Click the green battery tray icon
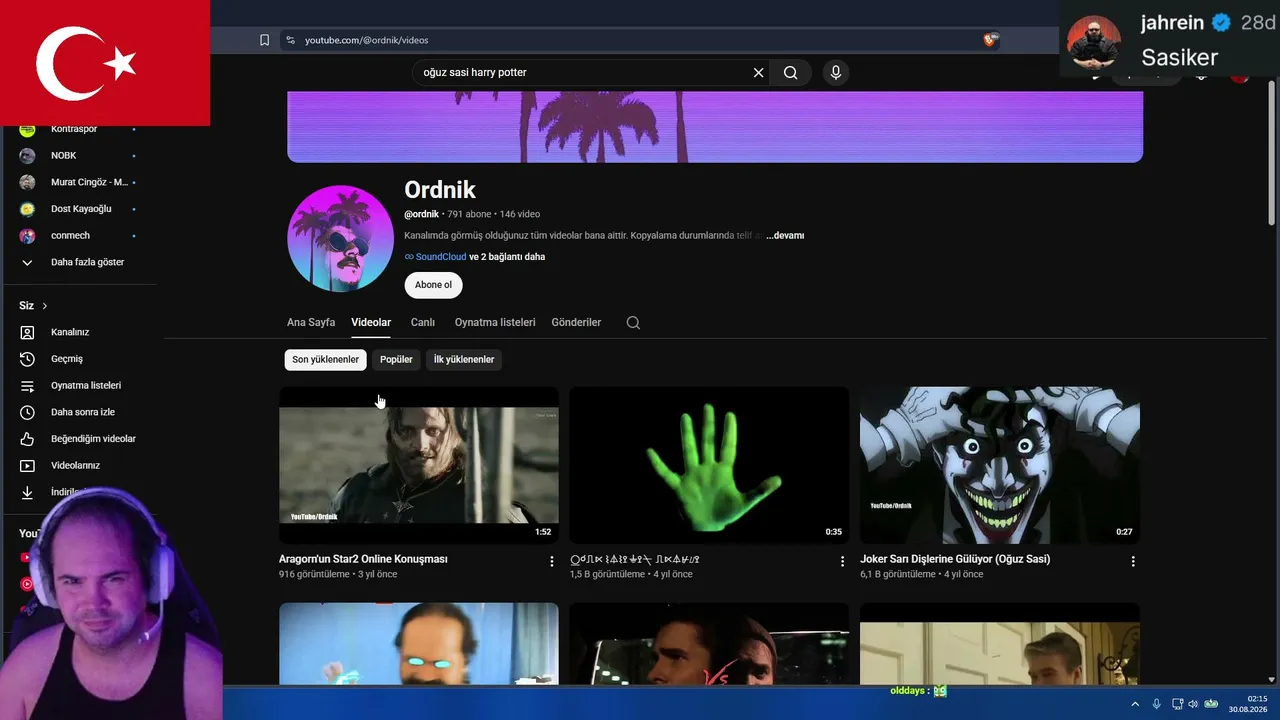 click(x=1211, y=704)
